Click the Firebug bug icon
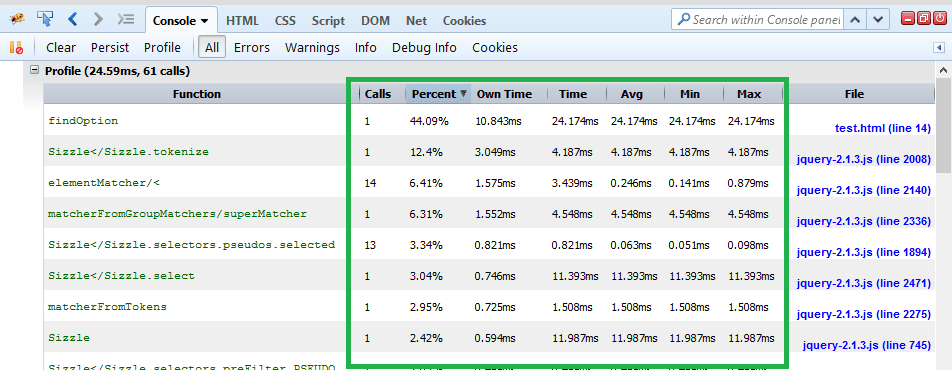952x370 pixels. coord(18,19)
